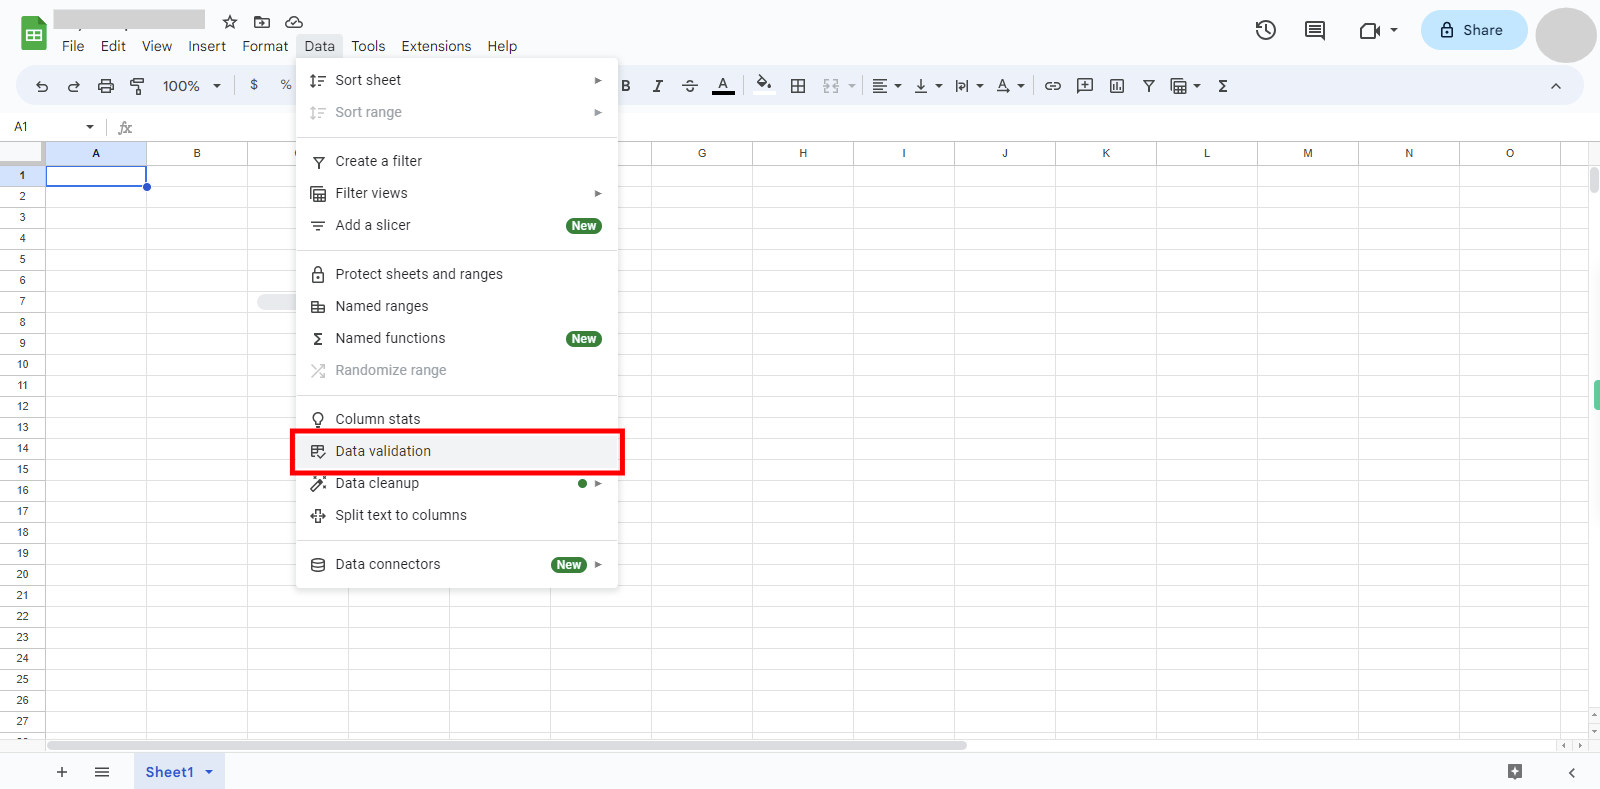
Task: Show the side panel chevron
Action: coord(1572,772)
